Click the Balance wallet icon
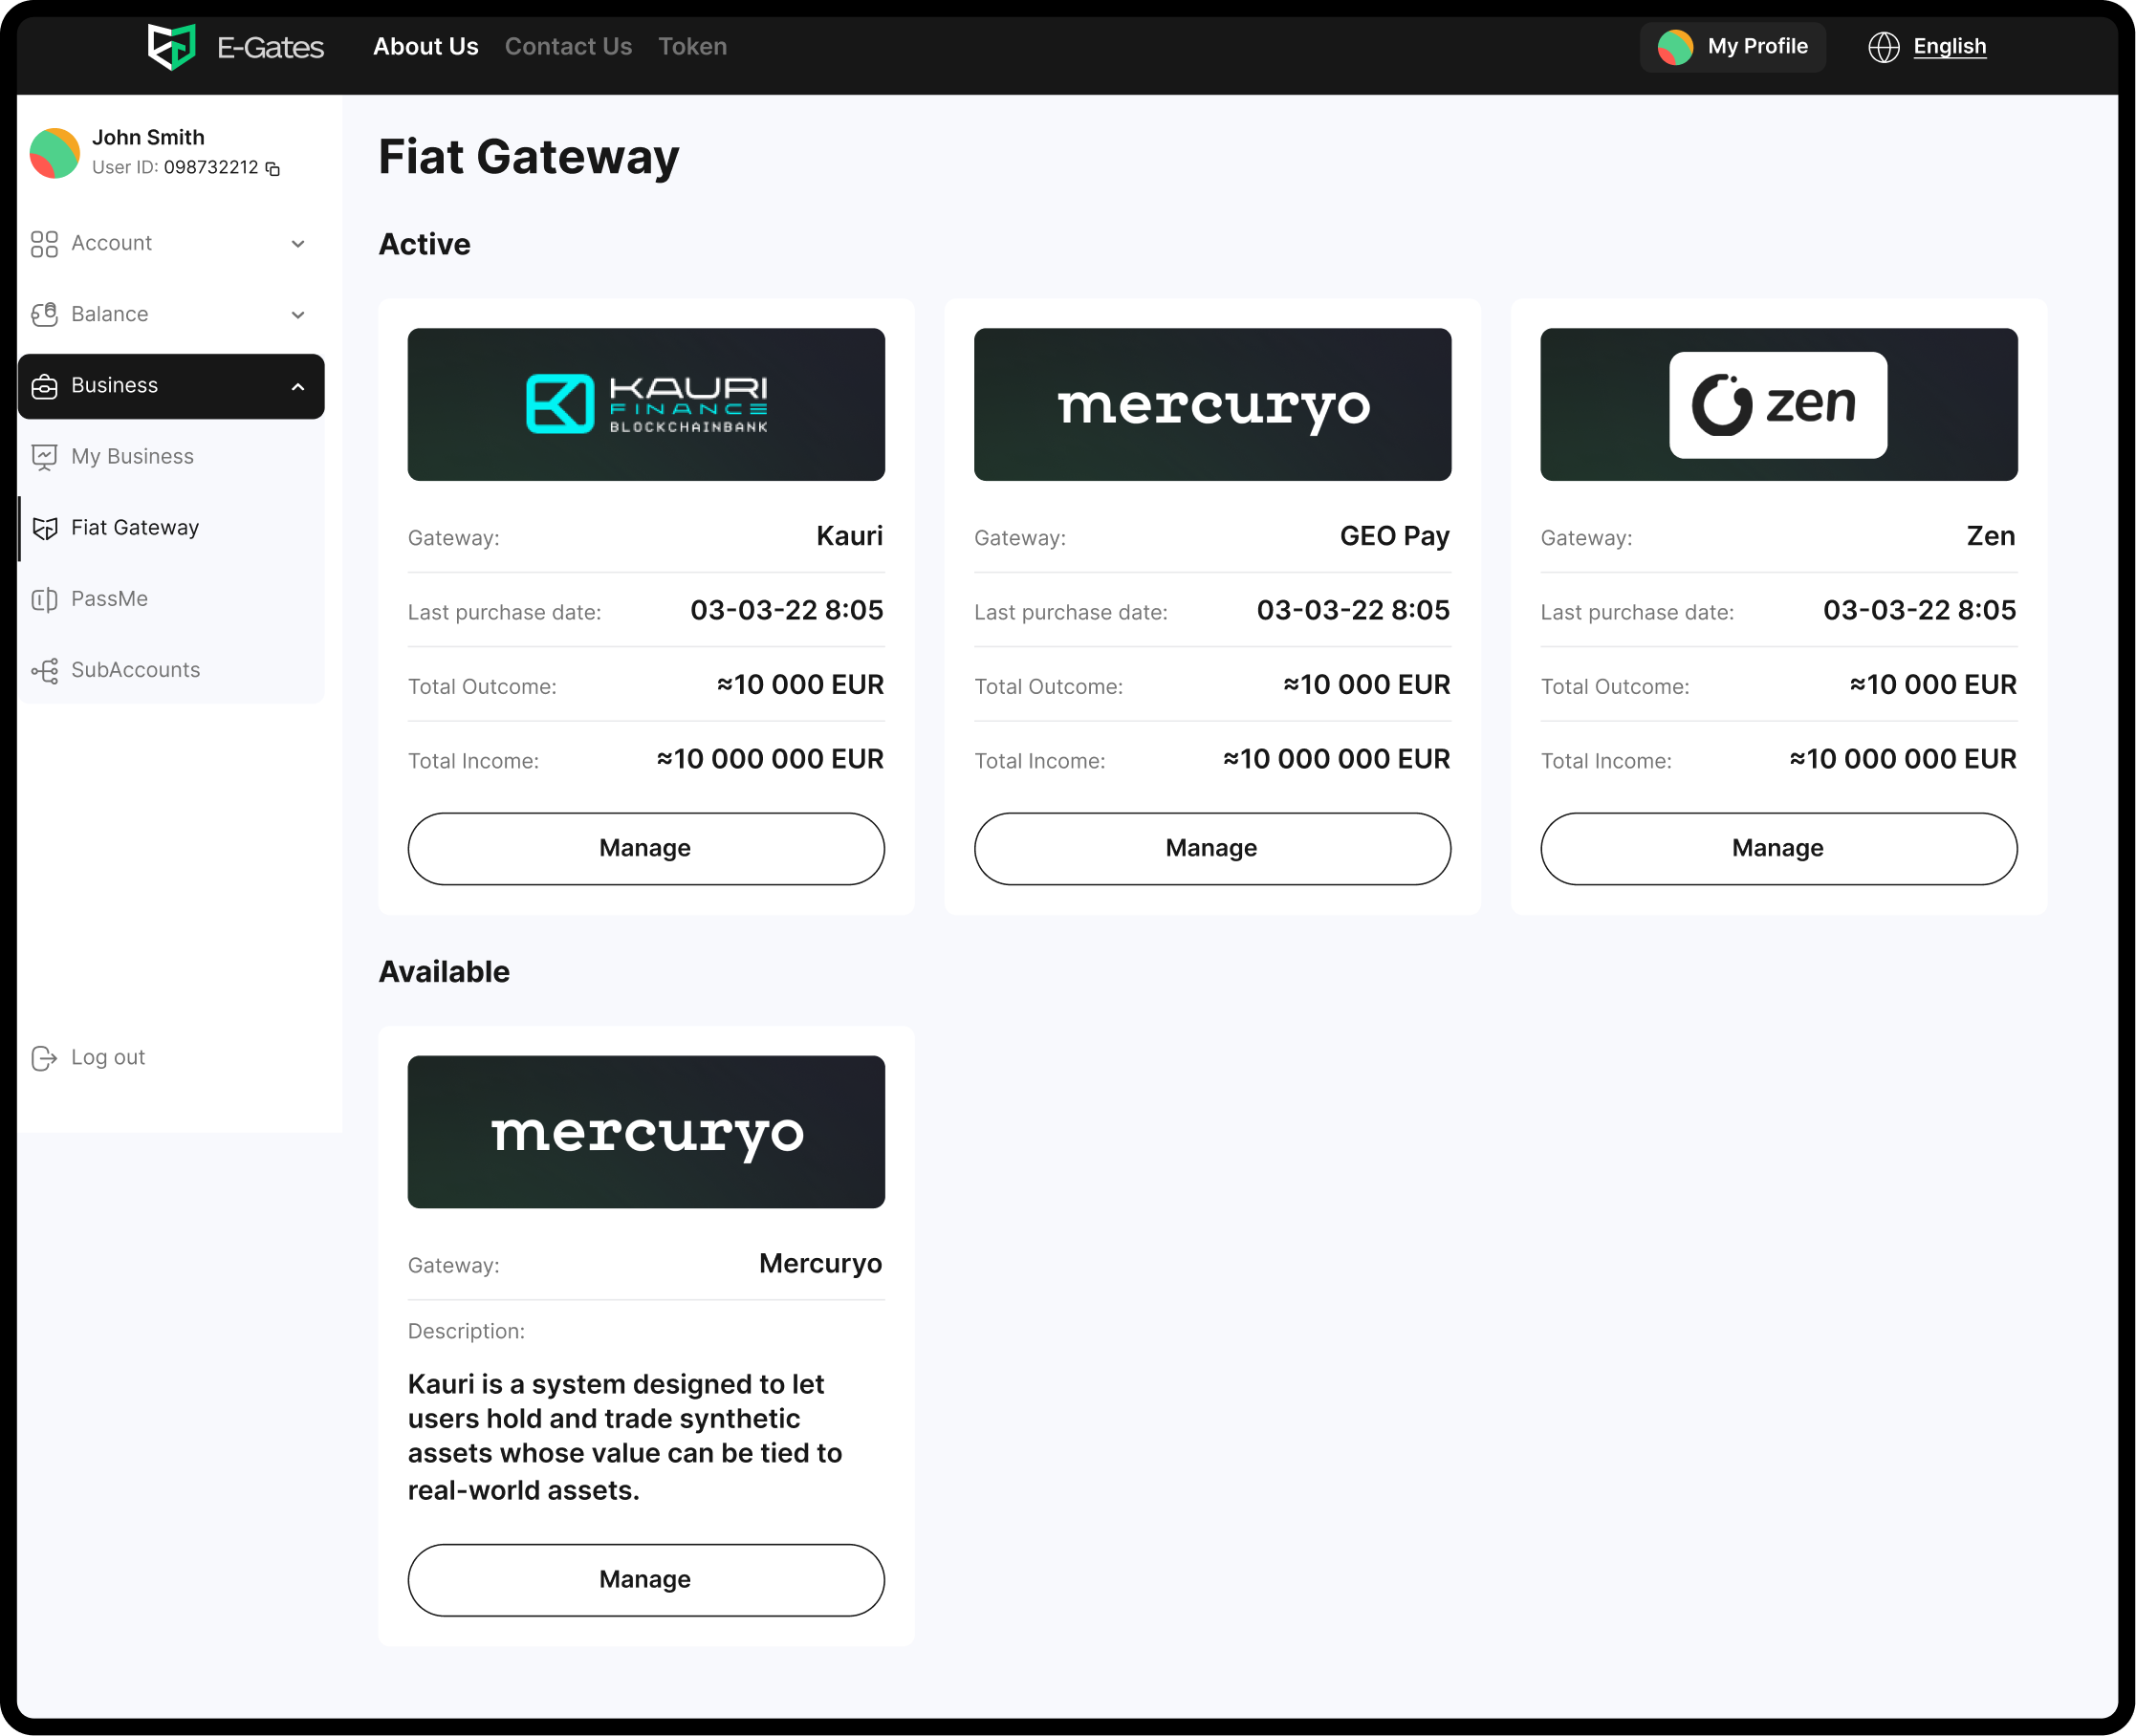 click(44, 315)
